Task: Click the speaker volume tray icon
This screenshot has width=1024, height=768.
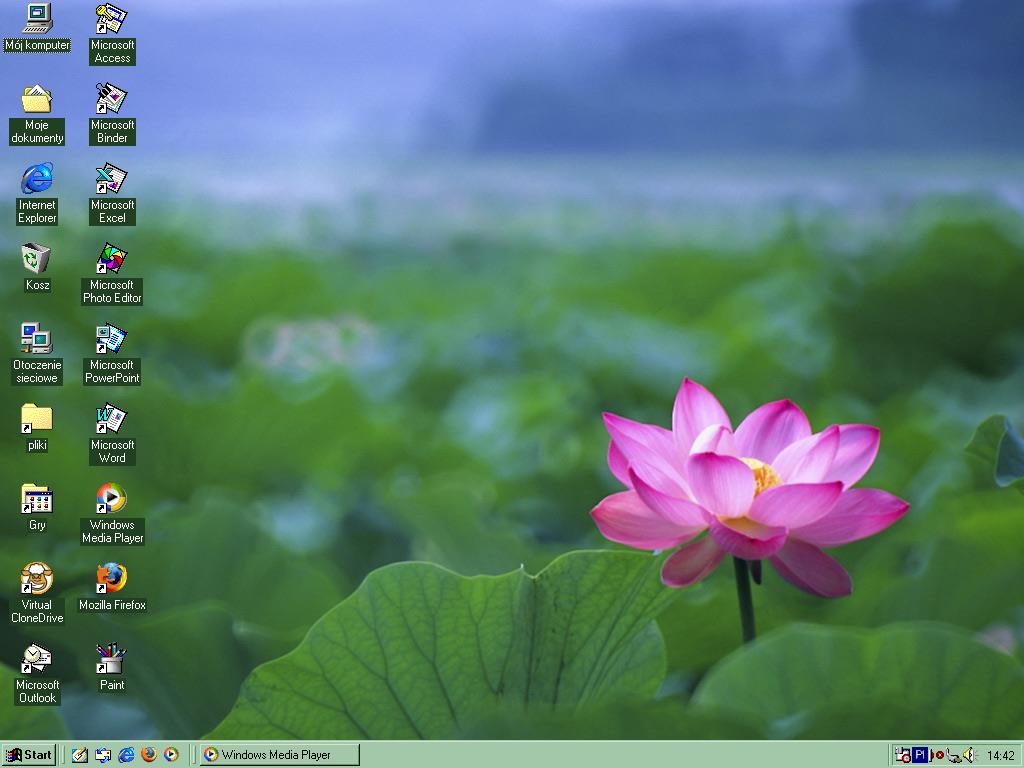Action: pyautogui.click(x=968, y=755)
